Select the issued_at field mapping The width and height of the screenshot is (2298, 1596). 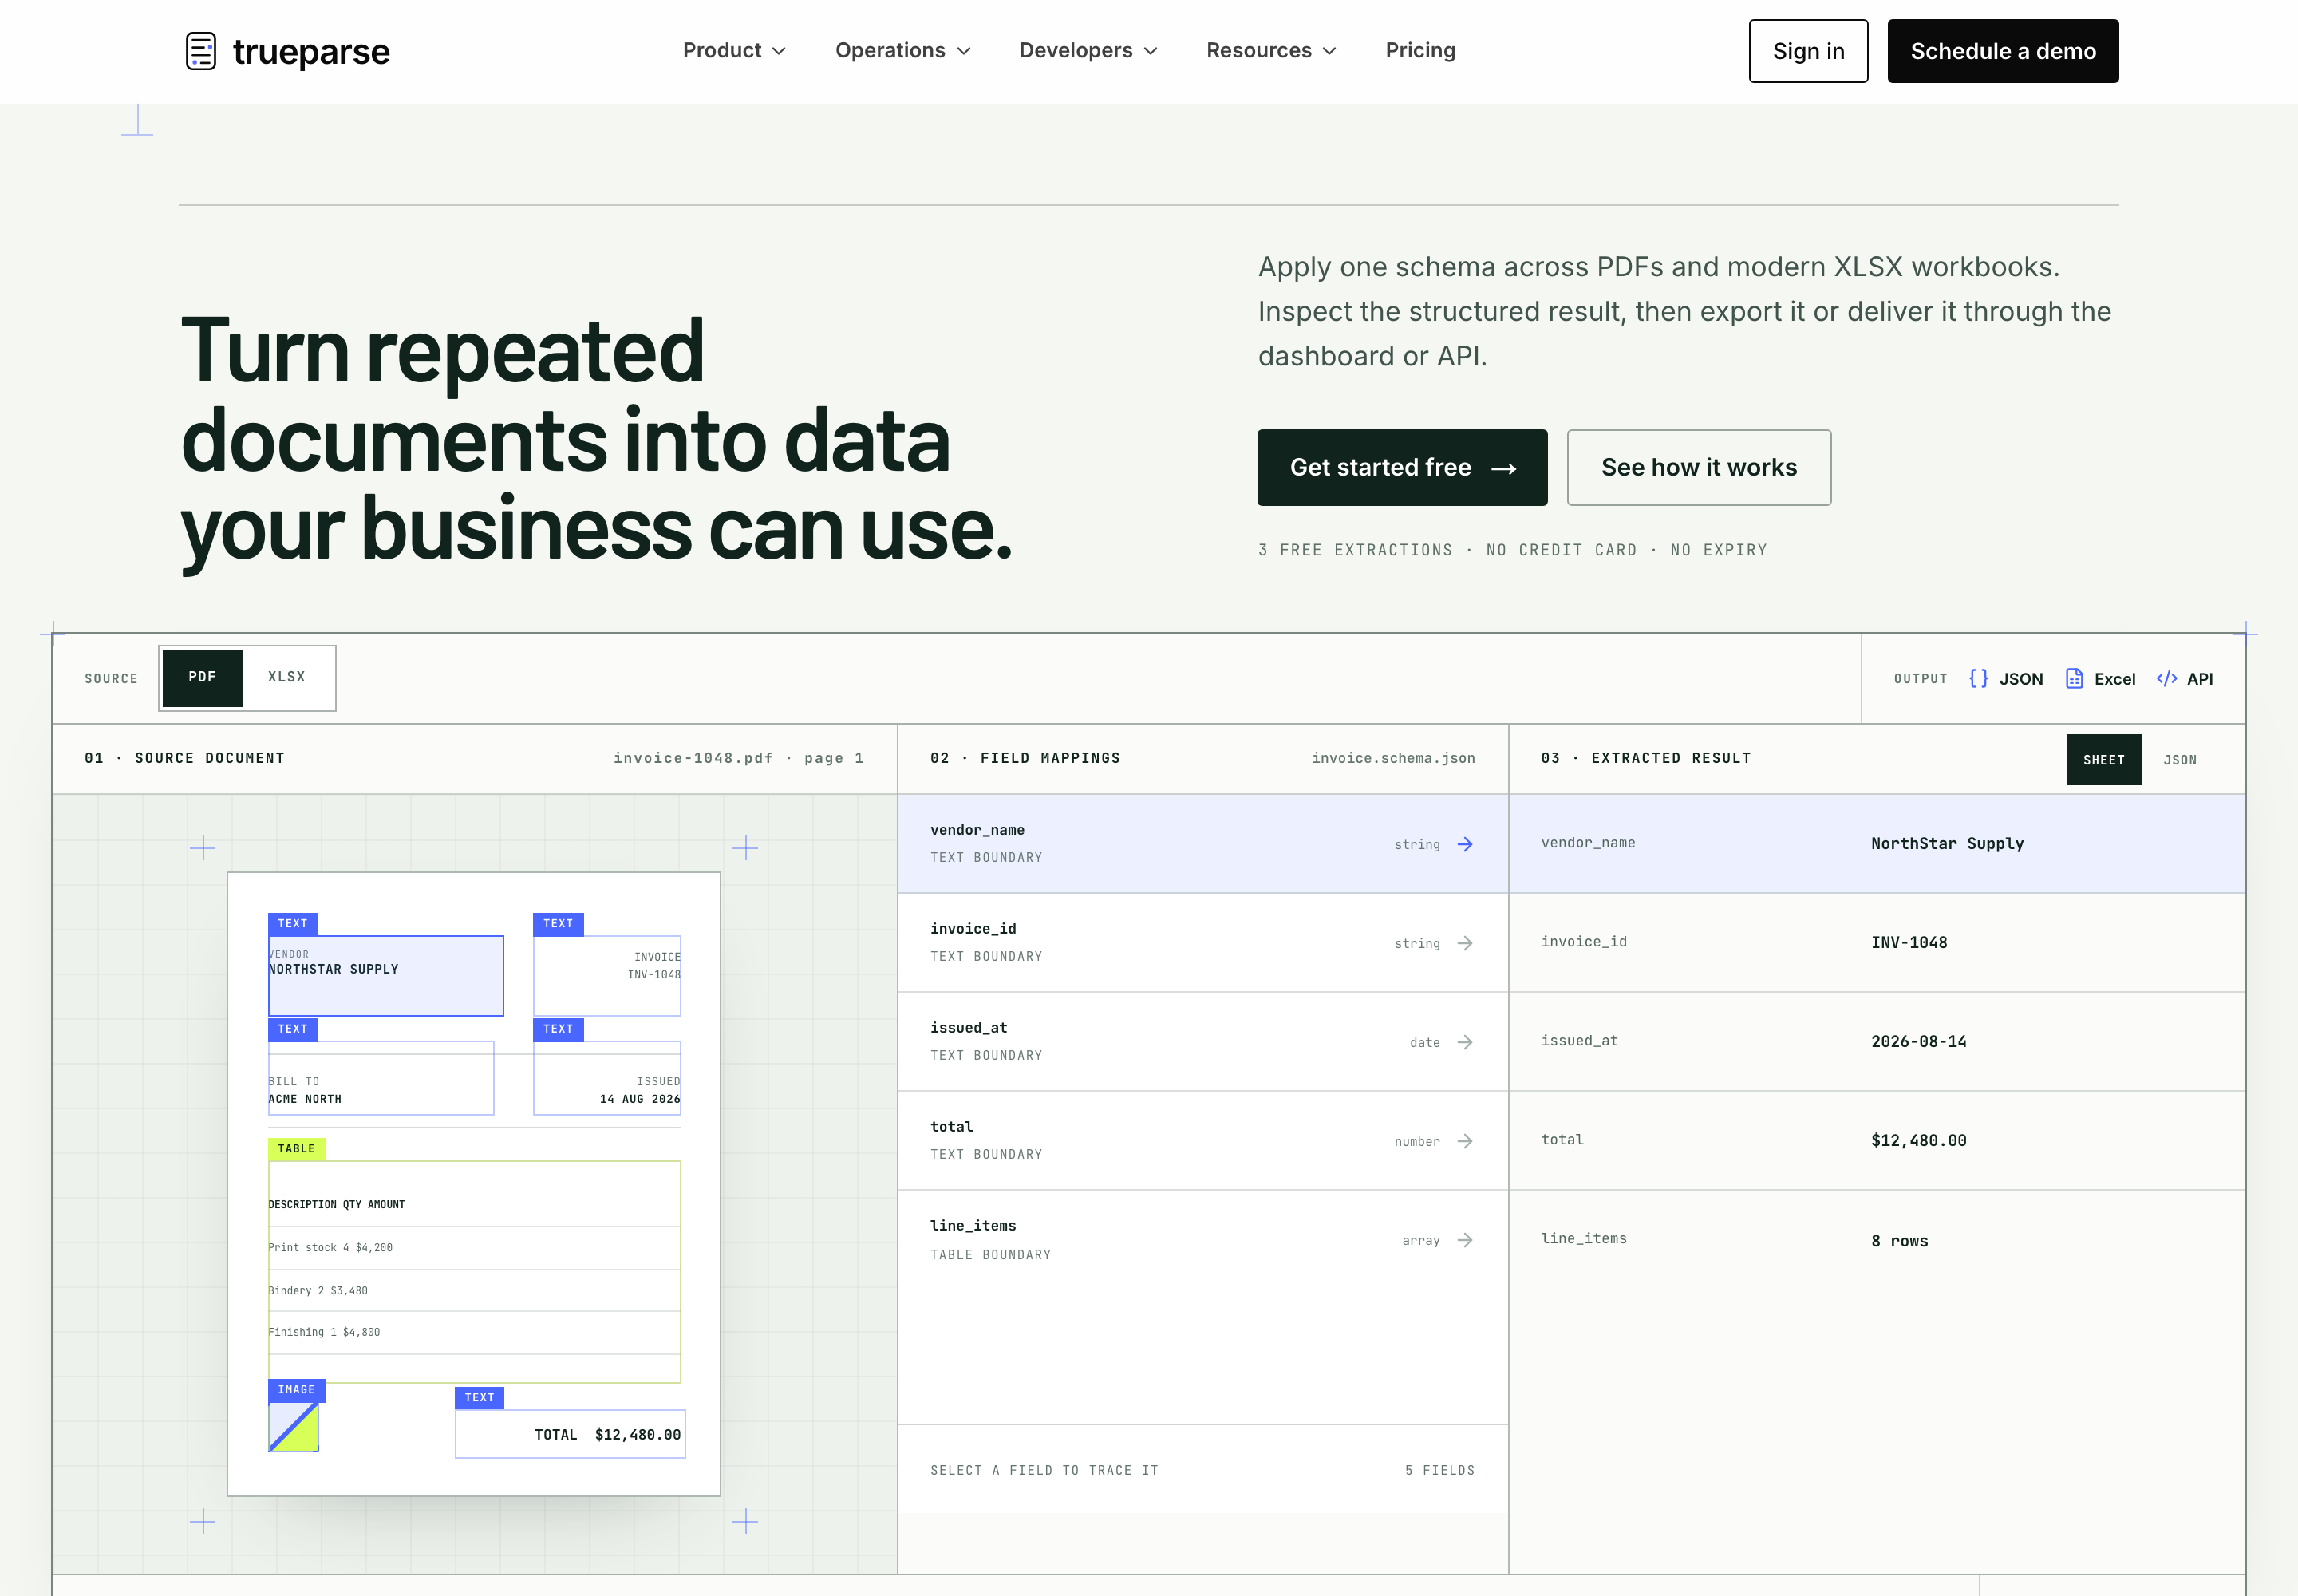[1202, 1041]
